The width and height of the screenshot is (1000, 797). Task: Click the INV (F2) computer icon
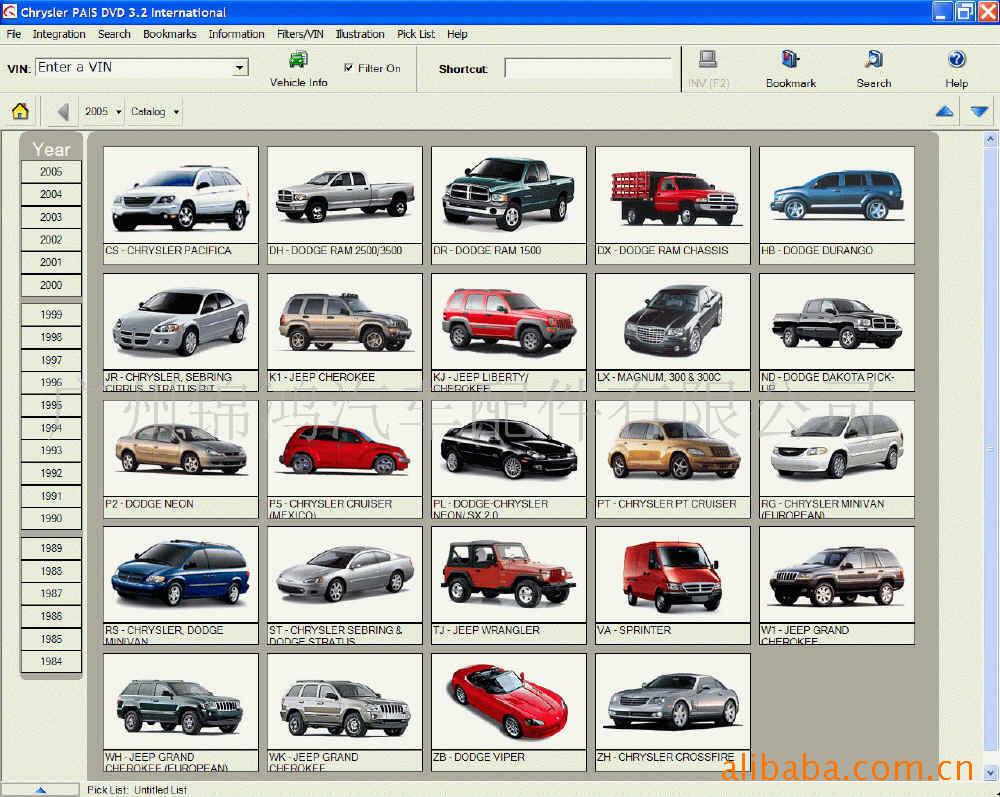pos(708,60)
